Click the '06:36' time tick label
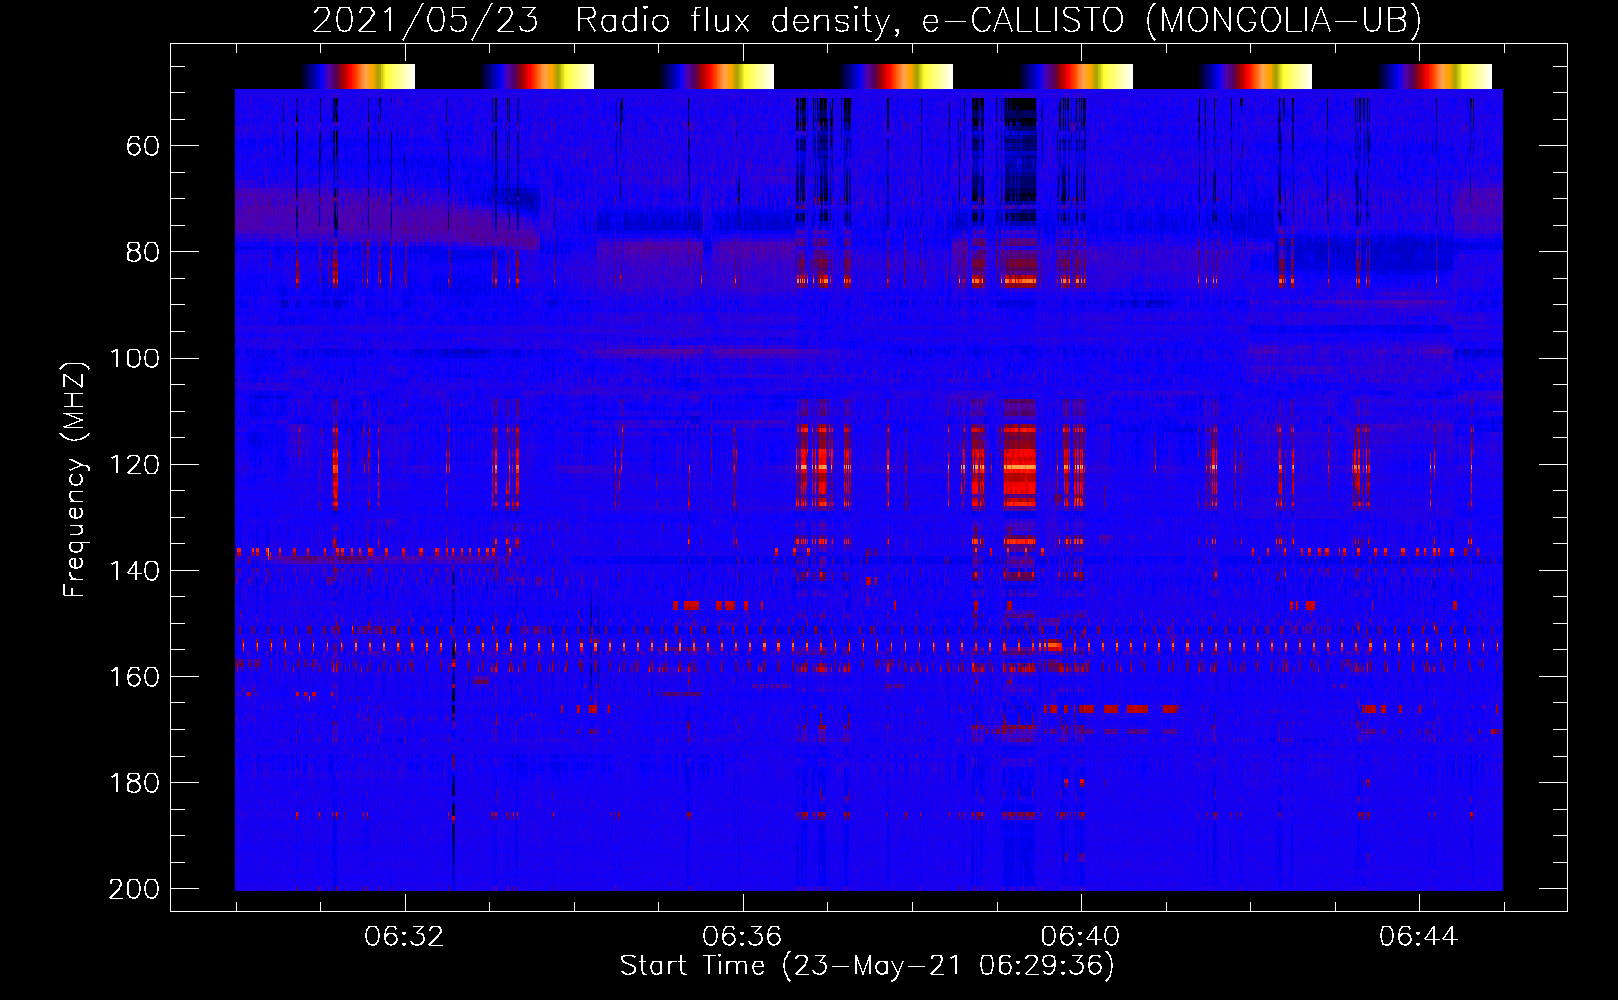This screenshot has height=1000, width=1618. (x=742, y=937)
